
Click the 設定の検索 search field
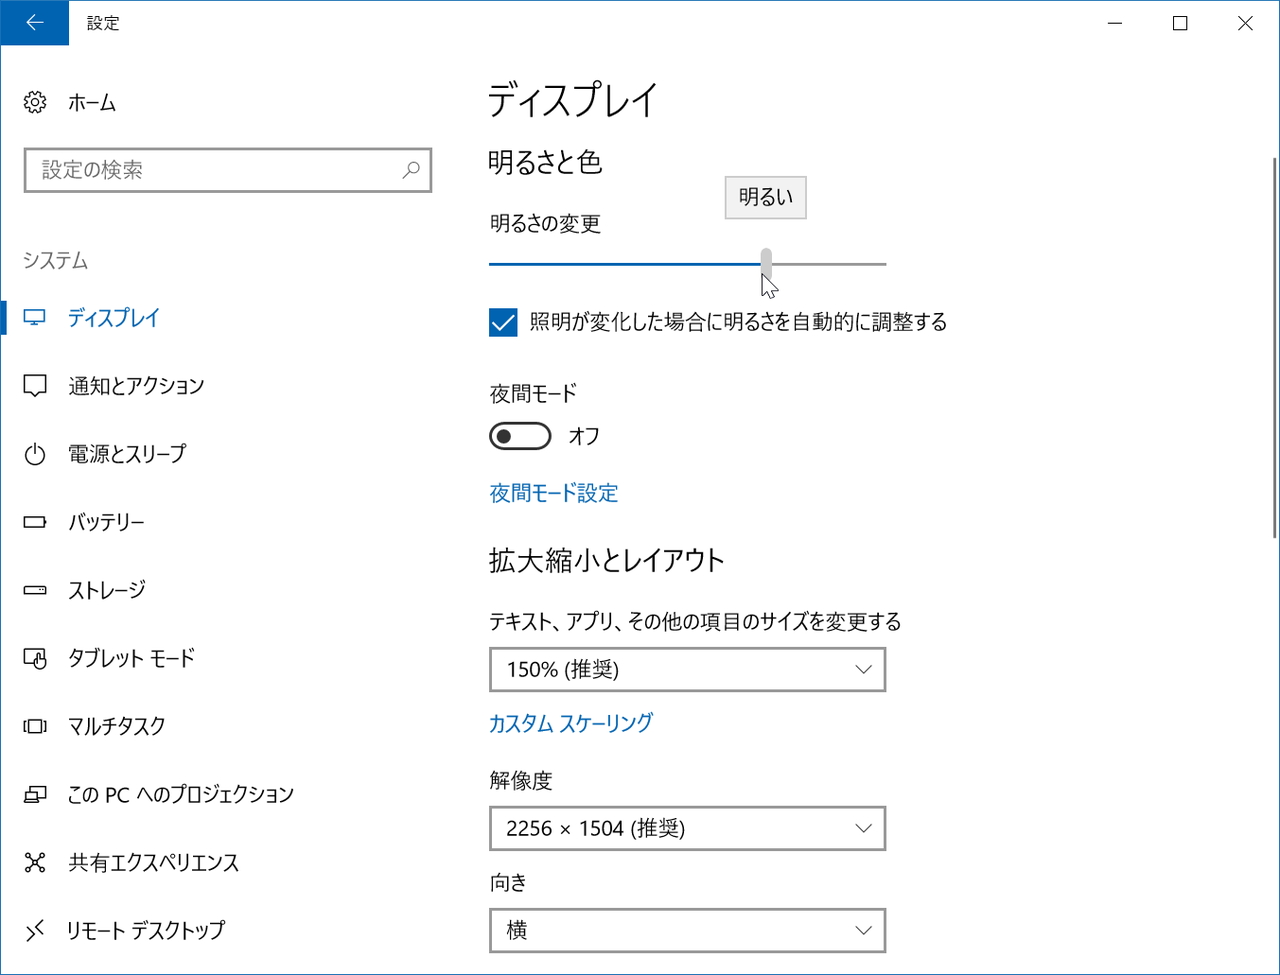click(x=228, y=170)
